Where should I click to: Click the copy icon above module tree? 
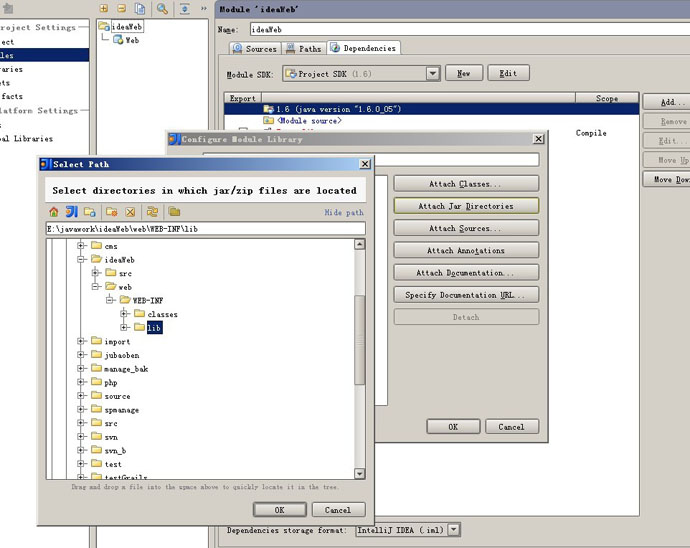coord(140,8)
